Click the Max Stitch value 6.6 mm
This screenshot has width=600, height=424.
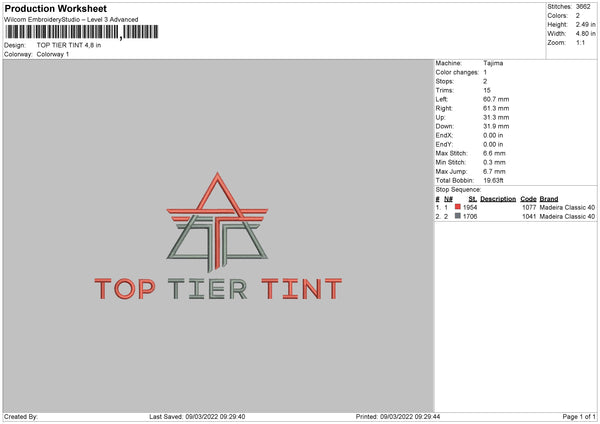pyautogui.click(x=494, y=153)
